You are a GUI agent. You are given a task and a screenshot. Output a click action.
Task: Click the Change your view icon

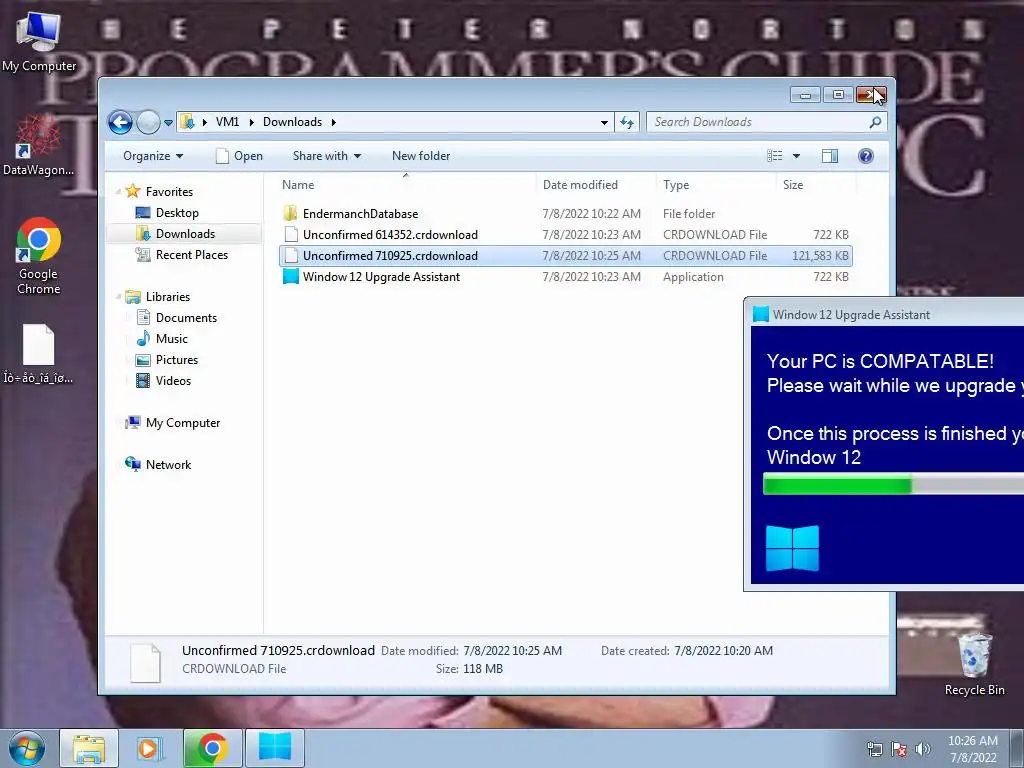point(775,156)
